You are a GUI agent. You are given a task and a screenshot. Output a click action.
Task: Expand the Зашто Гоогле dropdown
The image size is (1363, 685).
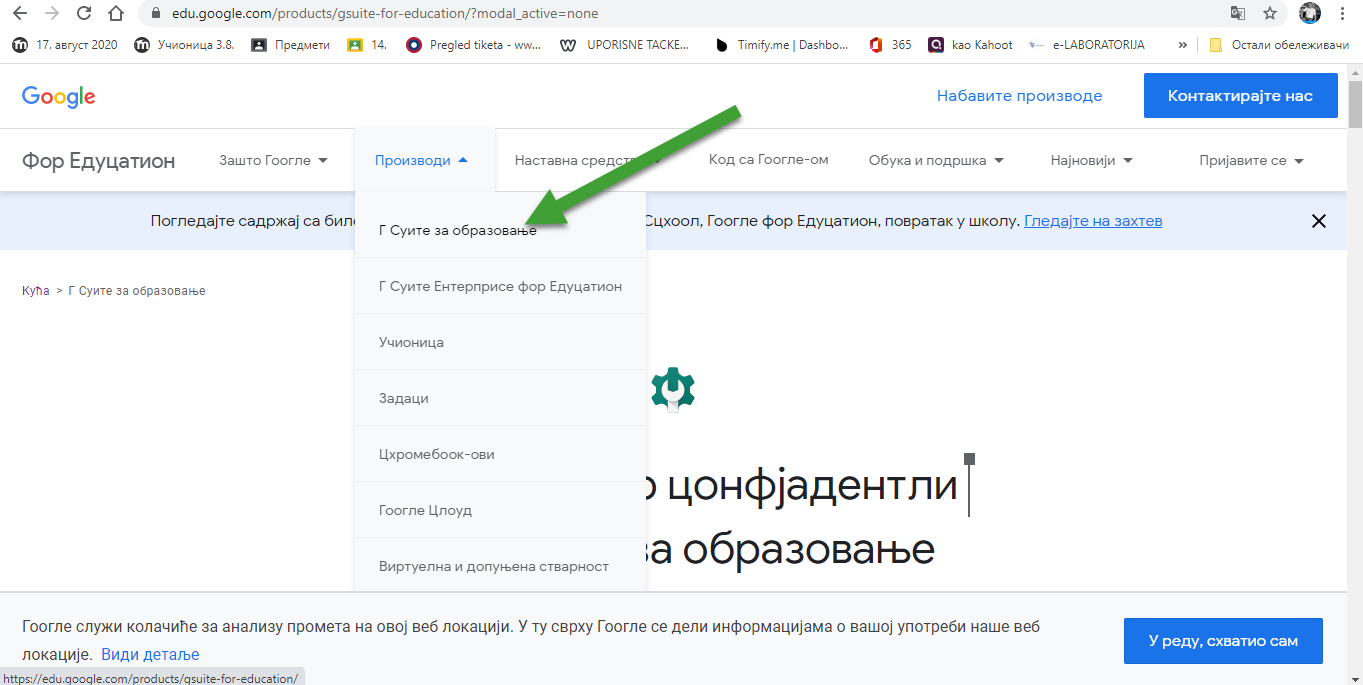pyautogui.click(x=273, y=160)
